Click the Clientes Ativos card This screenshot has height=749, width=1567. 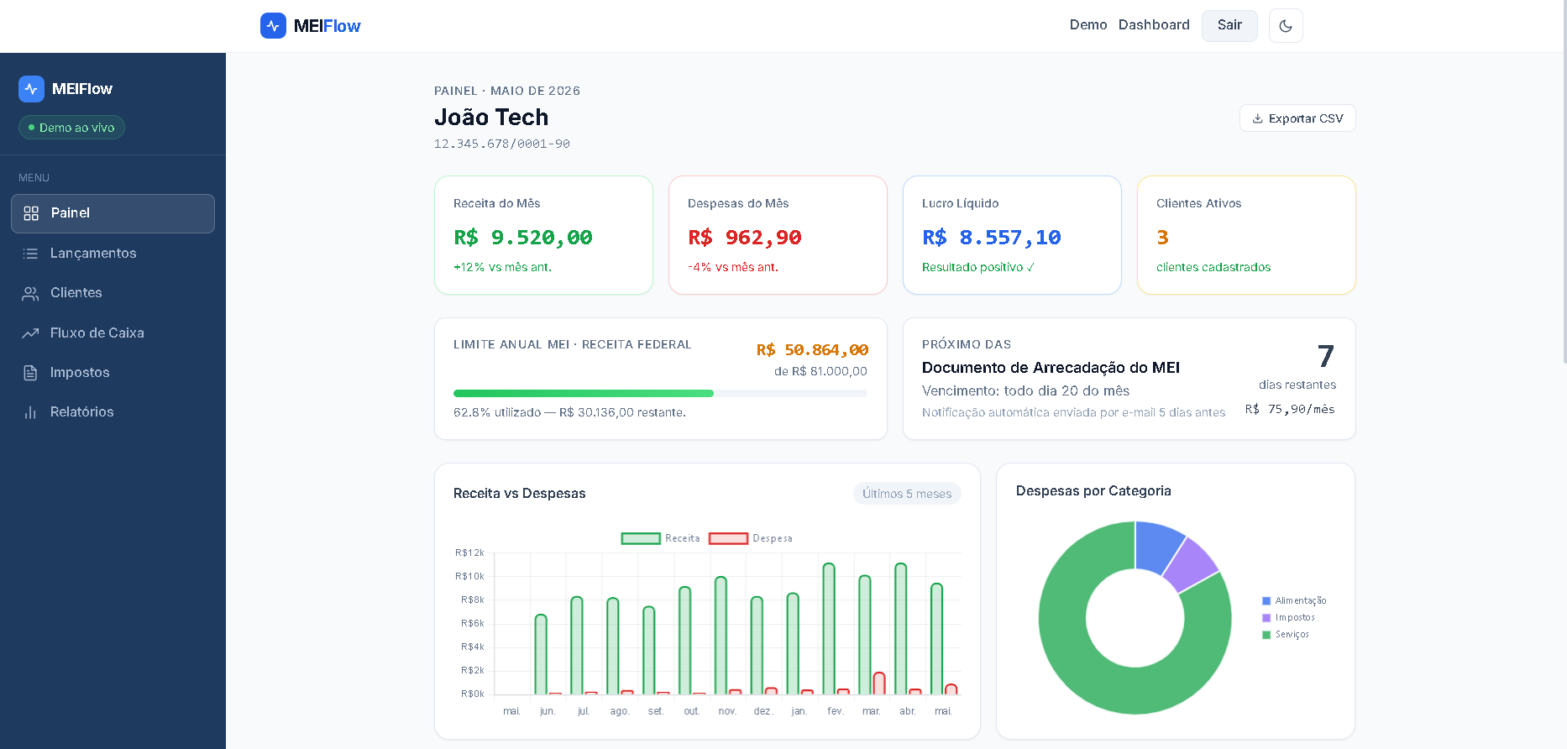point(1246,236)
